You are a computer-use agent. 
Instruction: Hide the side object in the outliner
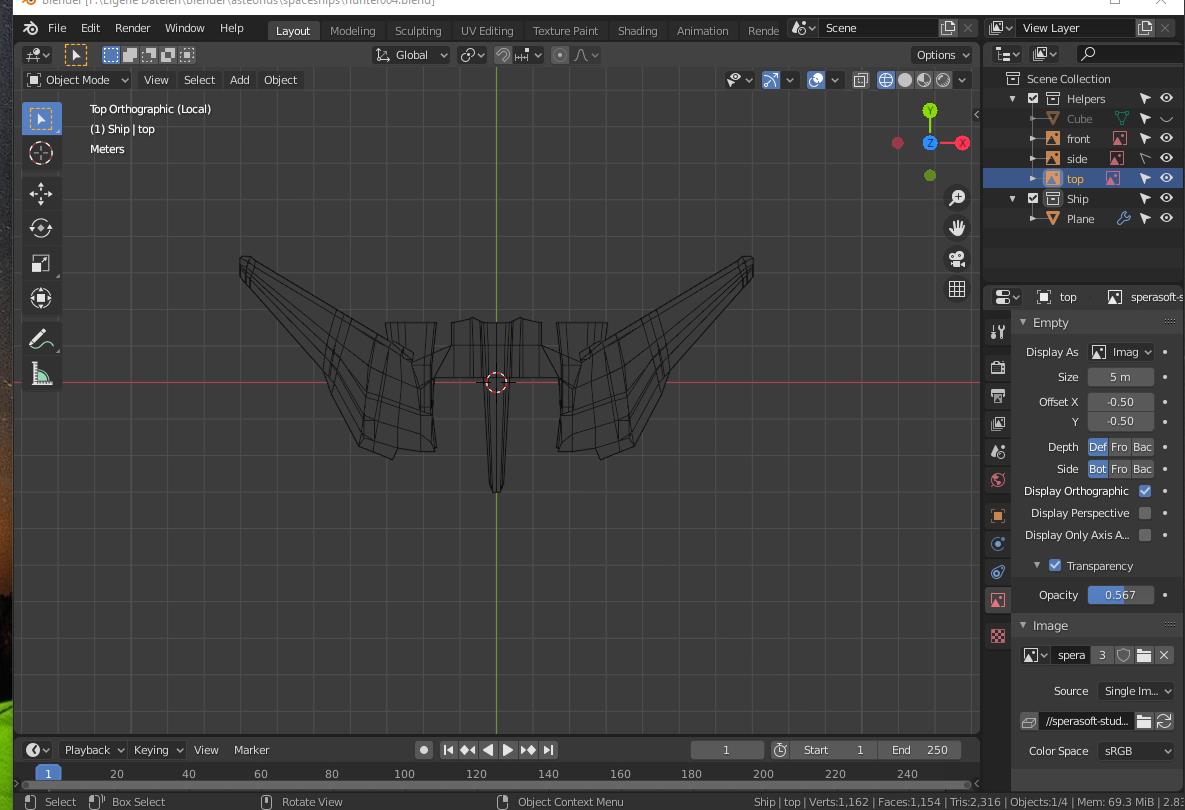tap(1166, 158)
